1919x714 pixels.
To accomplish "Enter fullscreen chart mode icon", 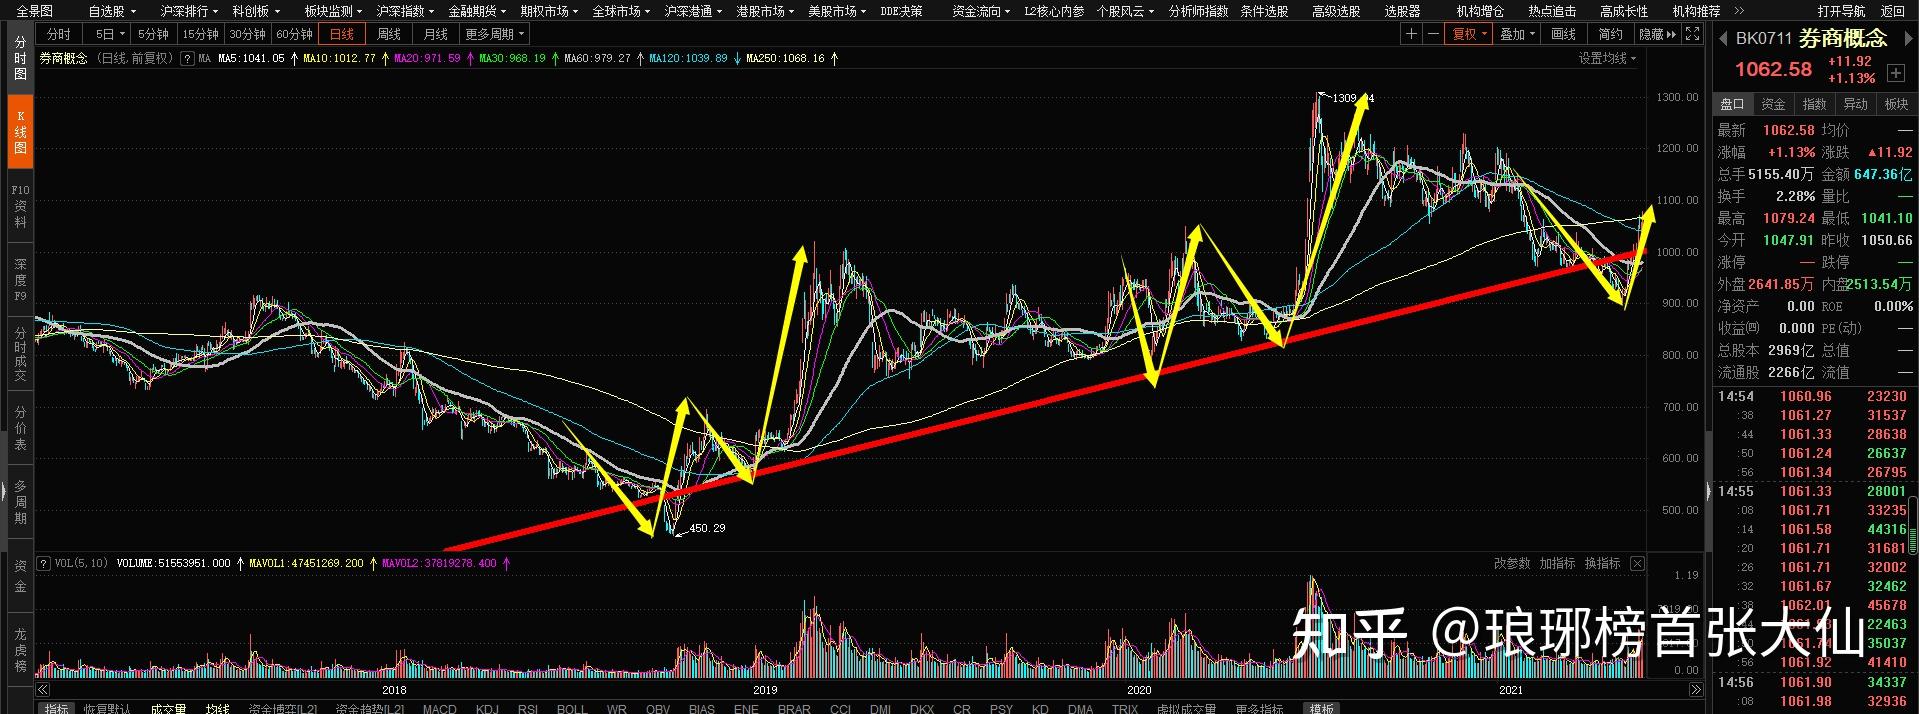I will 1692,34.
